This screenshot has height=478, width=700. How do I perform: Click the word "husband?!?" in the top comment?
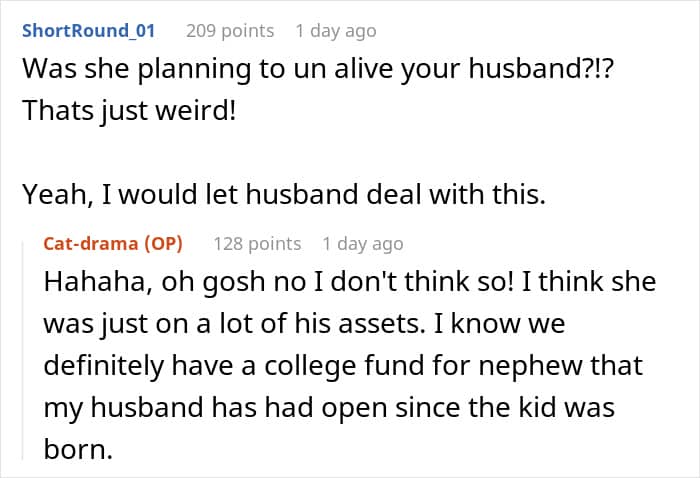(541, 69)
